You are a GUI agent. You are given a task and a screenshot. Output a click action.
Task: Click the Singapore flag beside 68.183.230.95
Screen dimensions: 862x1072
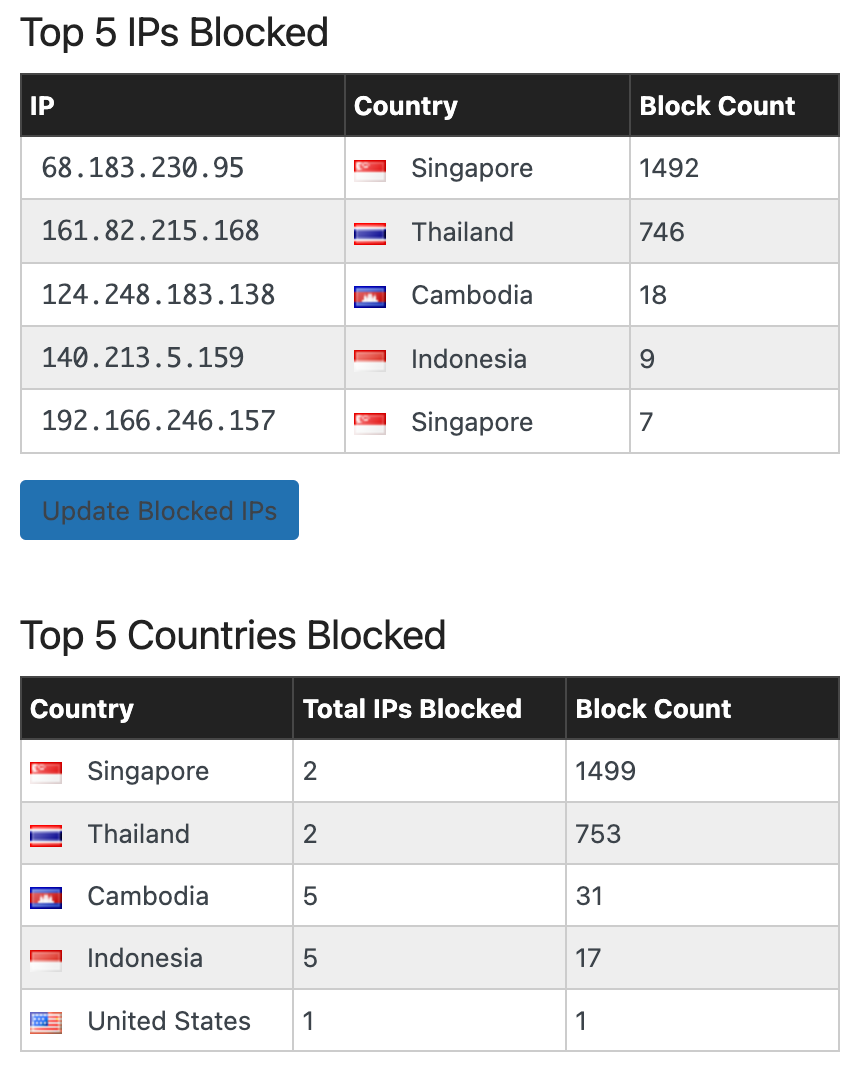click(x=370, y=170)
